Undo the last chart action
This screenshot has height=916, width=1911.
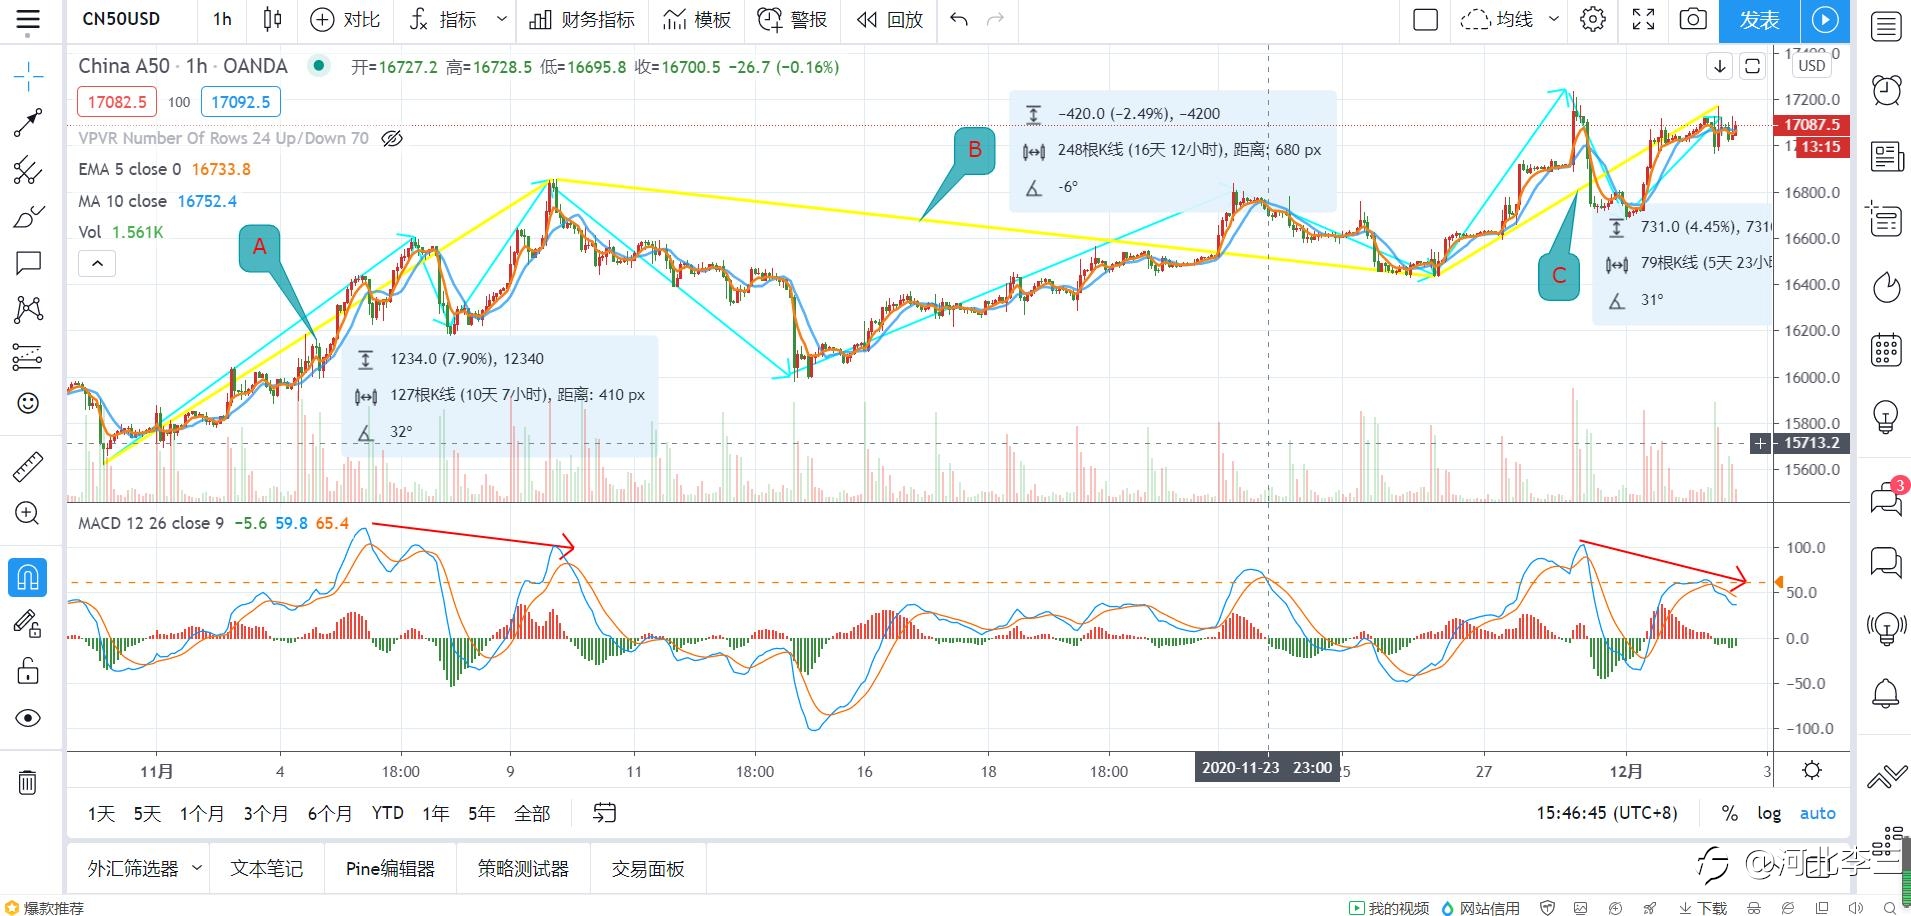point(959,20)
